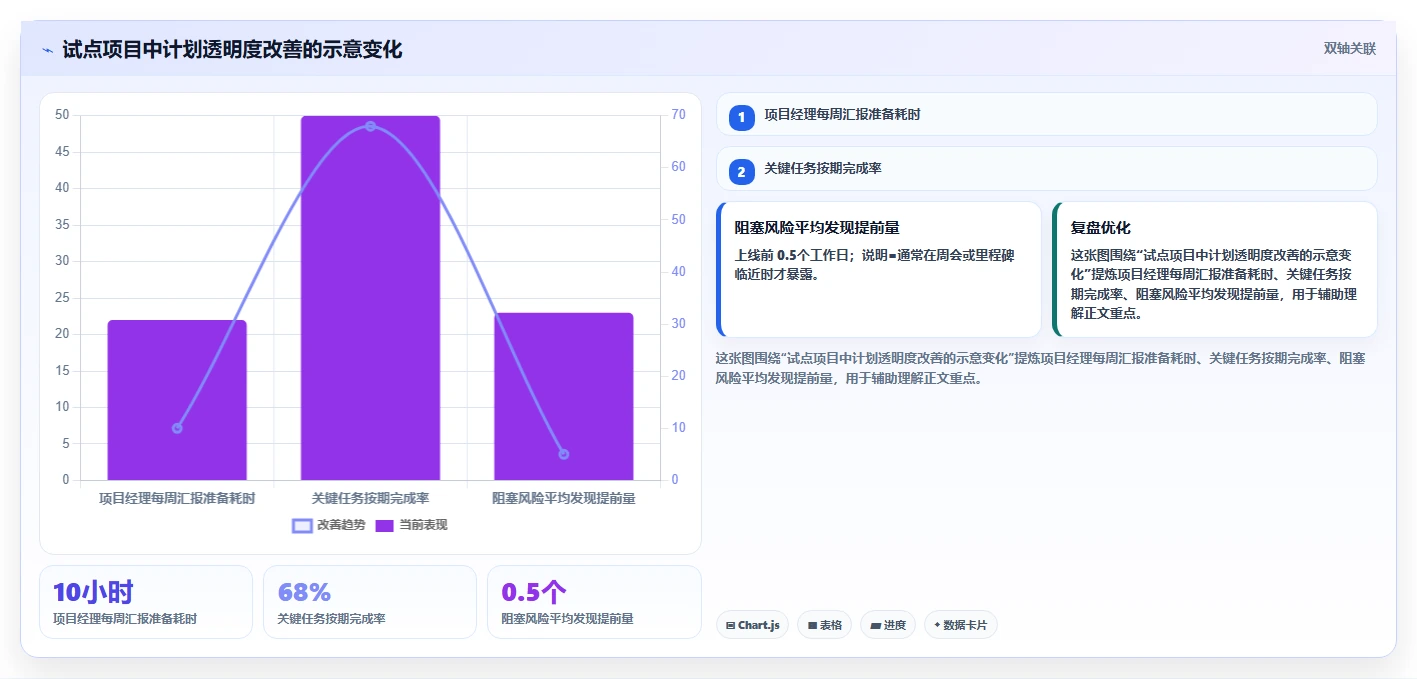This screenshot has height=679, width=1417.
Task: Click the x-axis label 项目经理每周汇报准备耗时
Action: pos(177,498)
